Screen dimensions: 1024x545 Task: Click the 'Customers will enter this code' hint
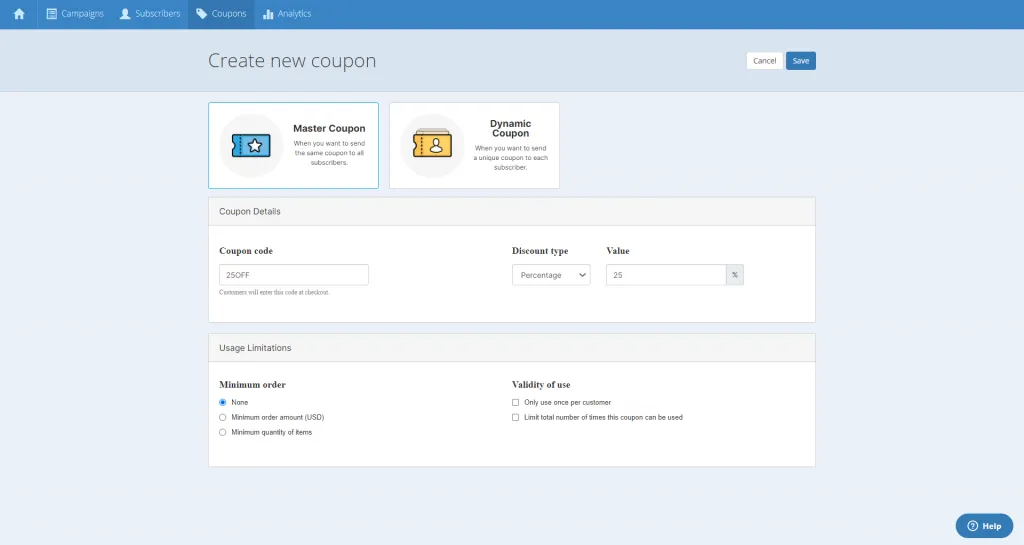click(x=274, y=292)
